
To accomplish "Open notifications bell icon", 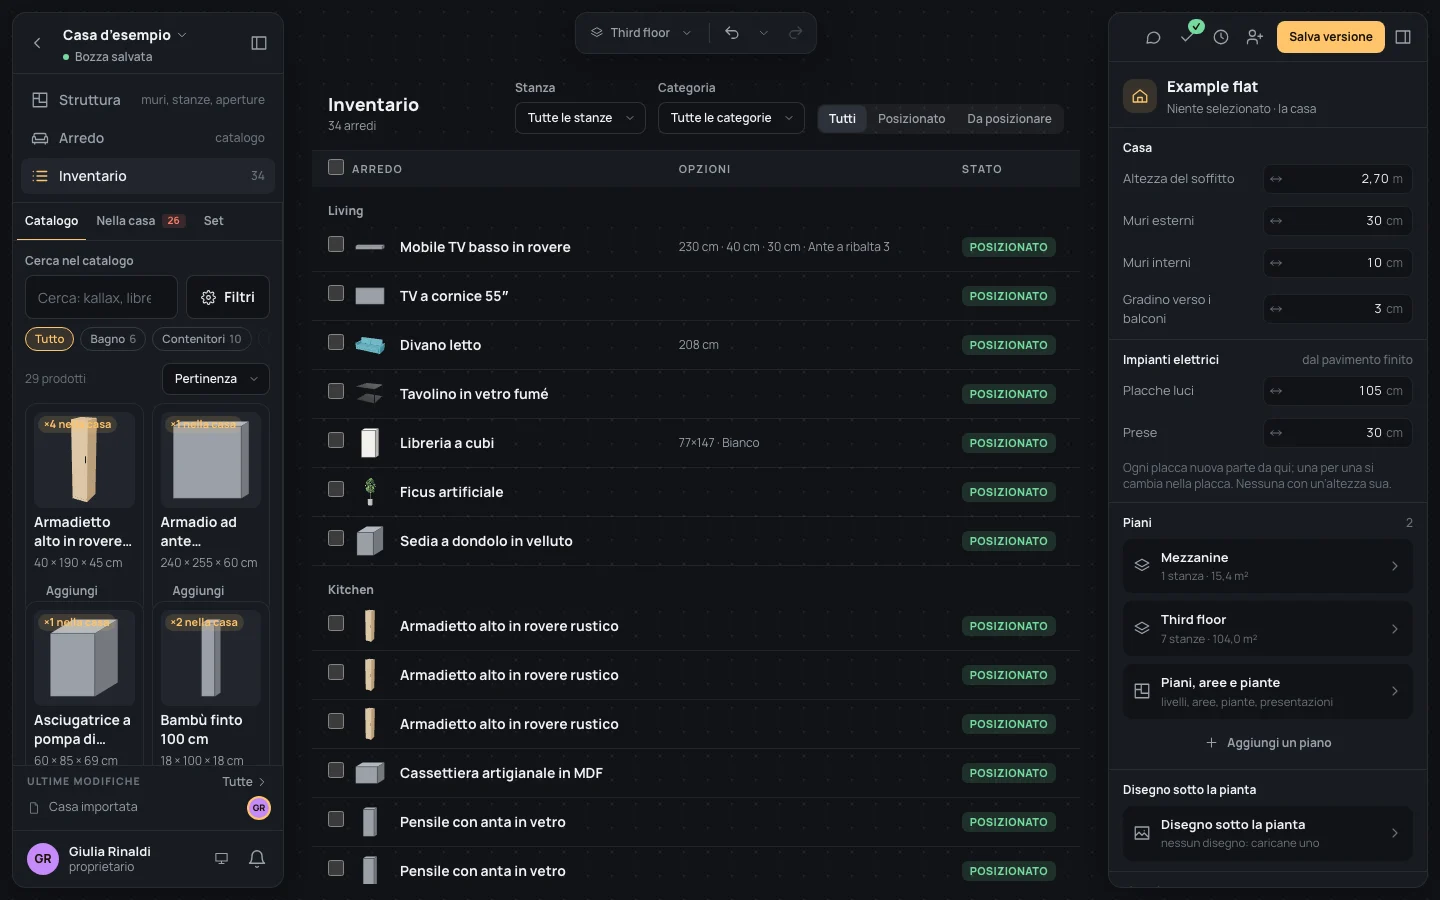I will tap(257, 858).
